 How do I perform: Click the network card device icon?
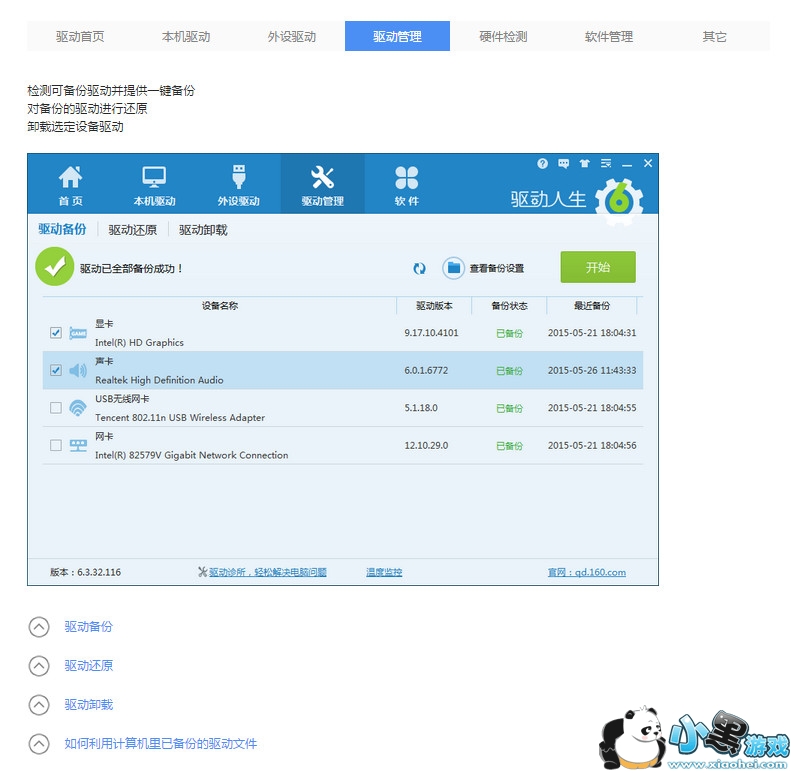tap(78, 446)
